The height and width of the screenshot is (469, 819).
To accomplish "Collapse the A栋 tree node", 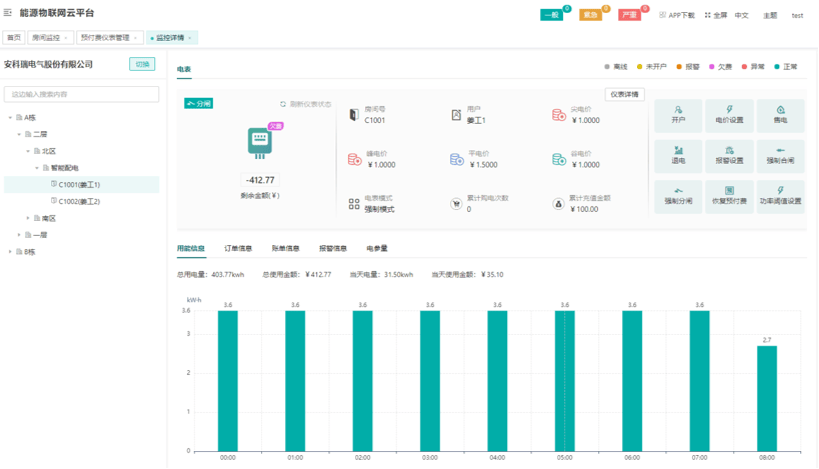I will pyautogui.click(x=11, y=117).
